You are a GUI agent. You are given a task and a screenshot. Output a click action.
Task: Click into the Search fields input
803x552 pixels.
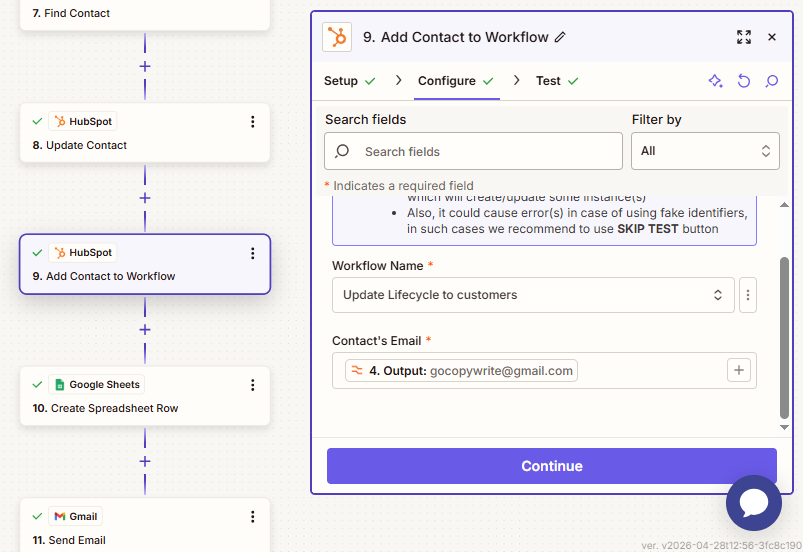tap(473, 151)
